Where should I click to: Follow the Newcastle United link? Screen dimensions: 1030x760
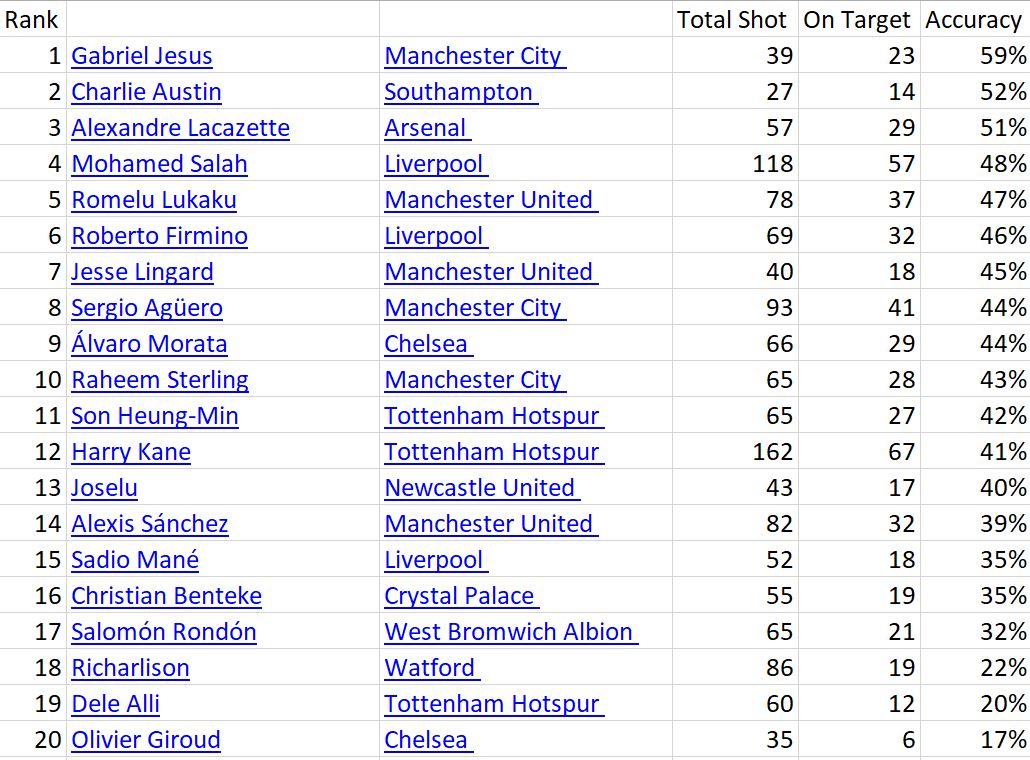point(480,488)
